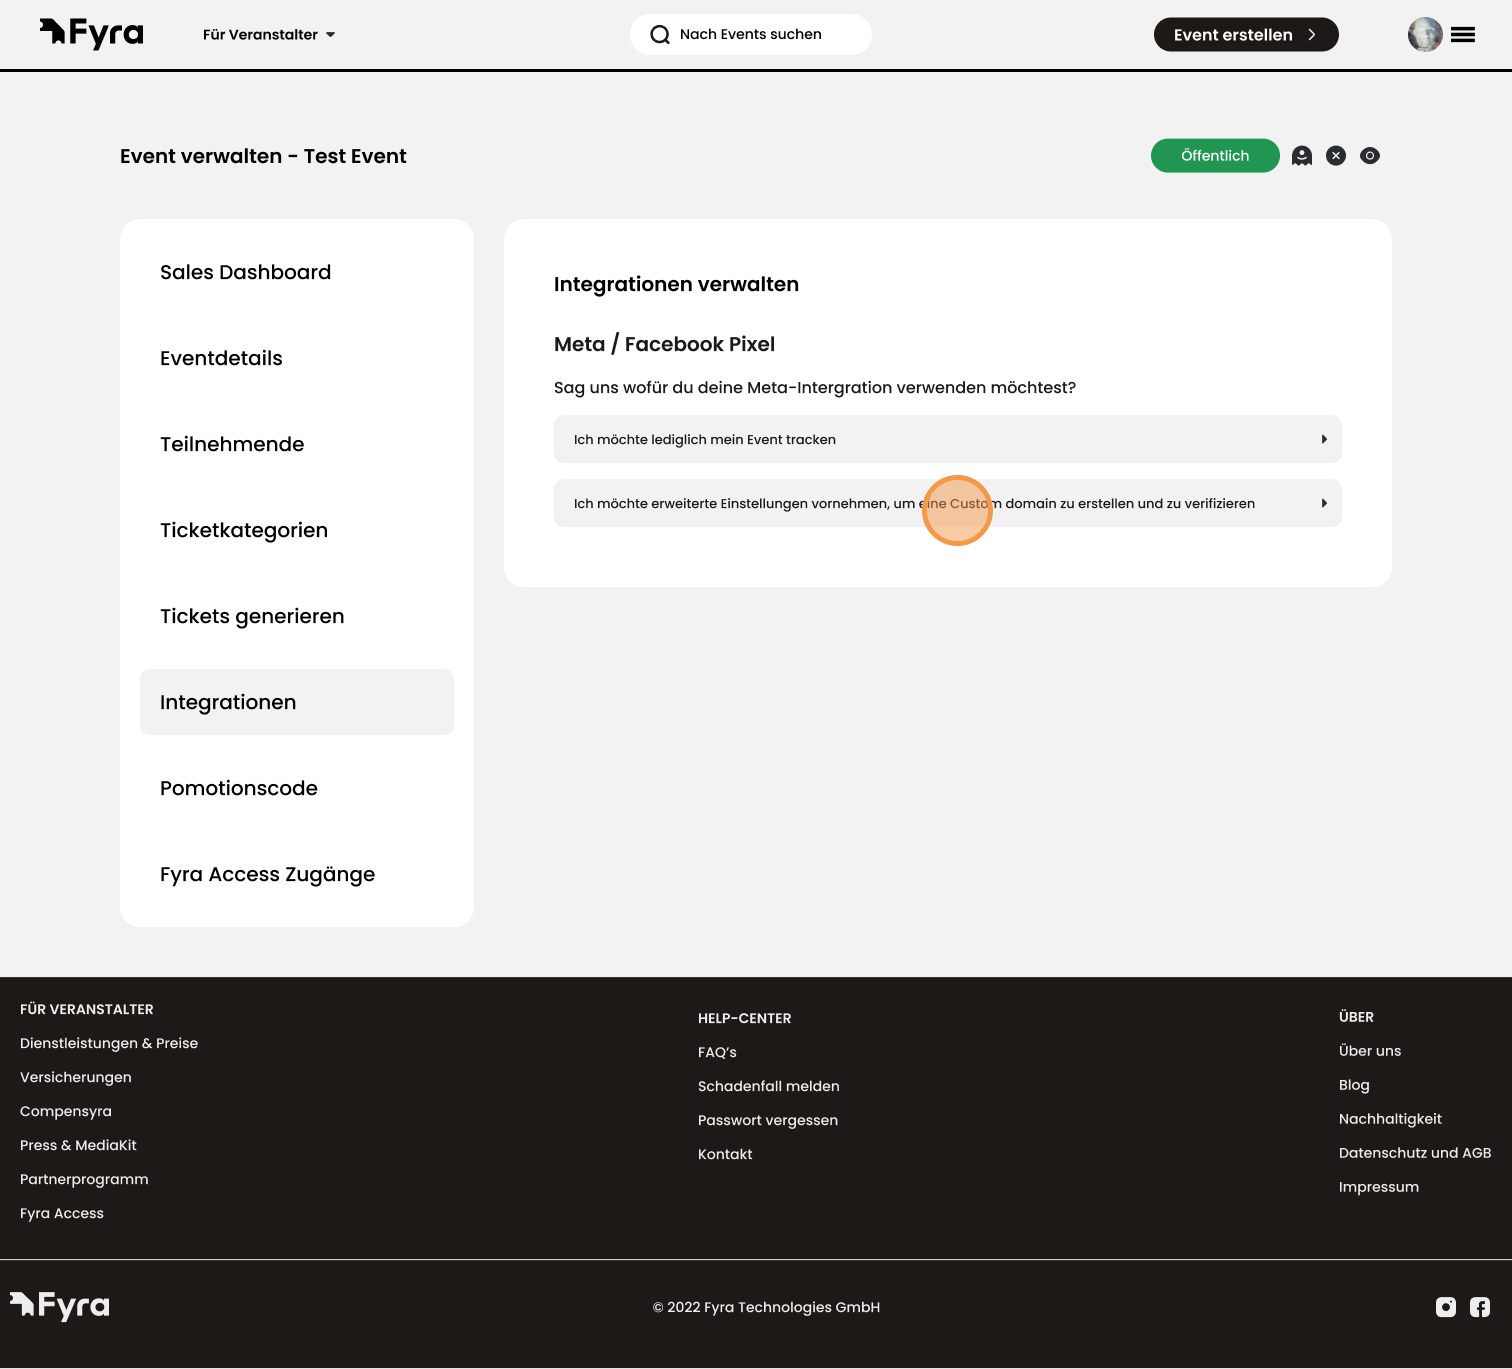
Task: Open Datenschutz und AGB link
Action: pos(1415,1153)
